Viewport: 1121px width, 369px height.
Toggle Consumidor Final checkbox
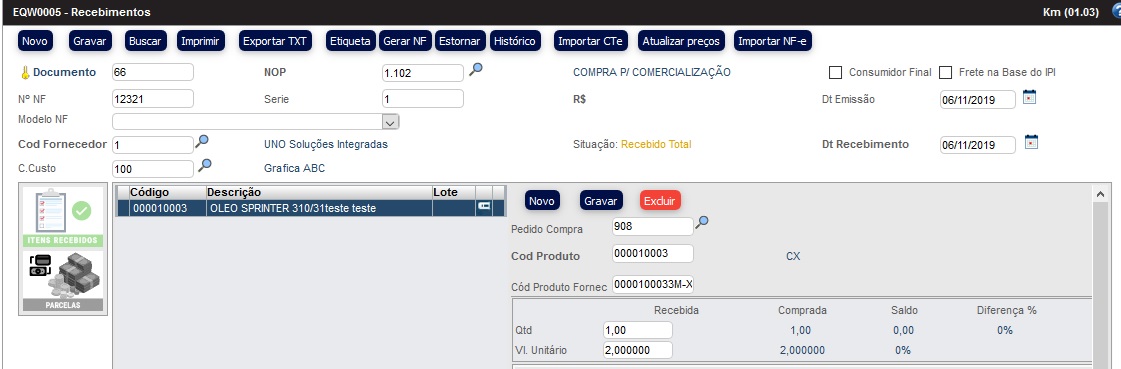[x=835, y=72]
